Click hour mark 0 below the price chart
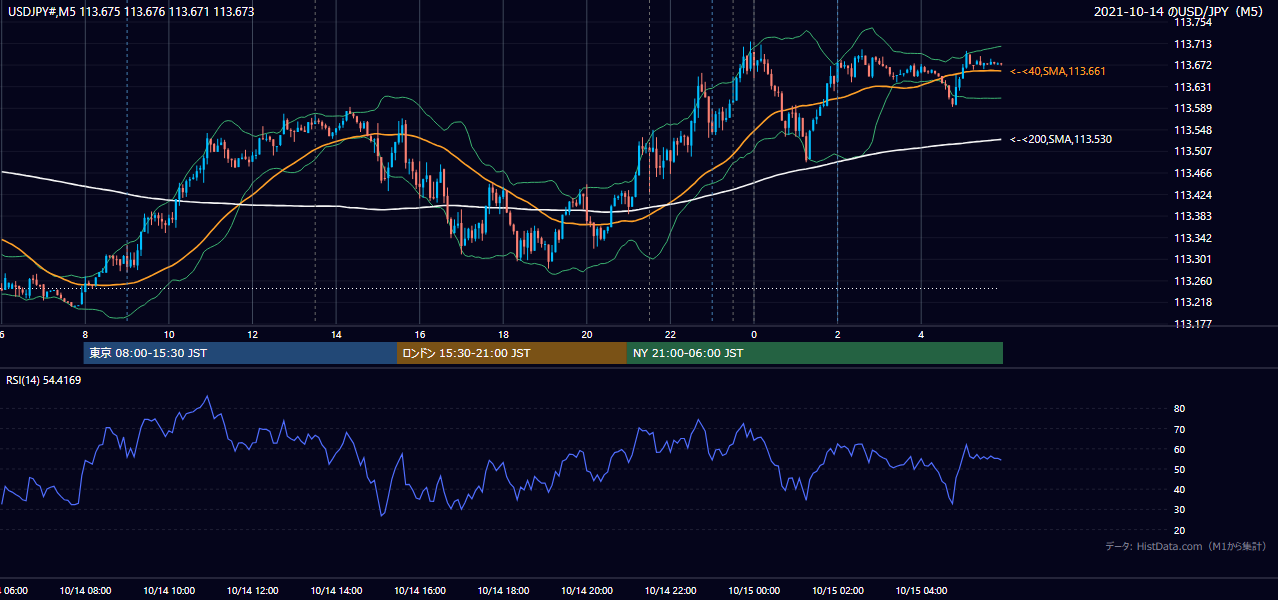This screenshot has width=1278, height=600. coord(754,335)
